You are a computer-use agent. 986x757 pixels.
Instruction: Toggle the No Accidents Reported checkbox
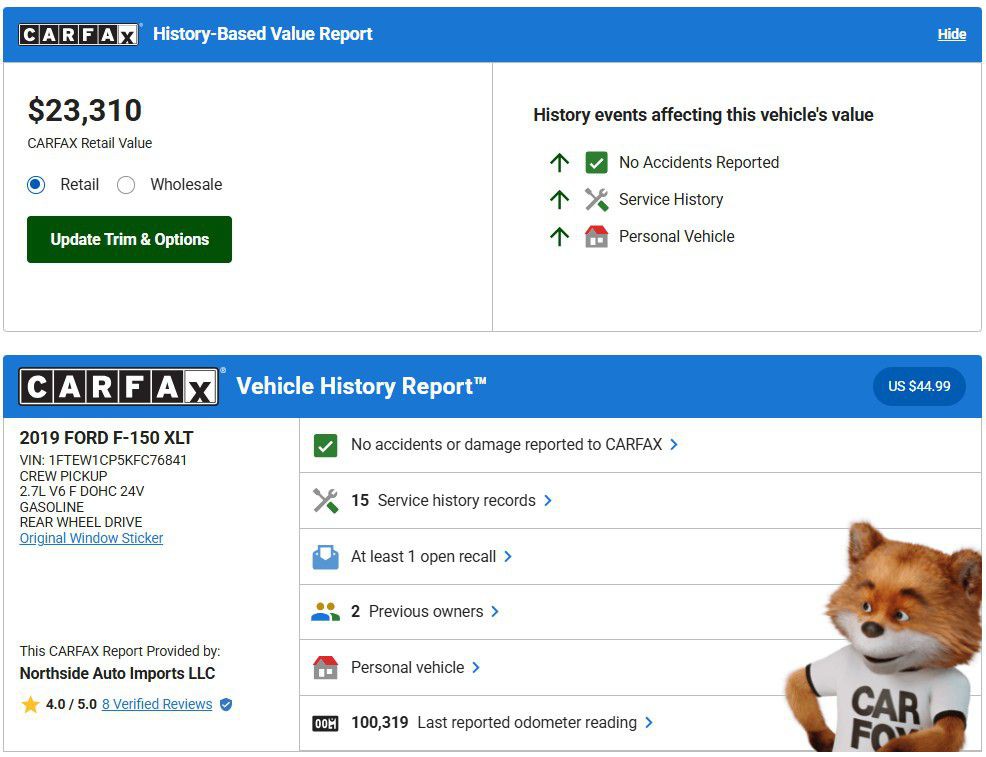(x=597, y=162)
